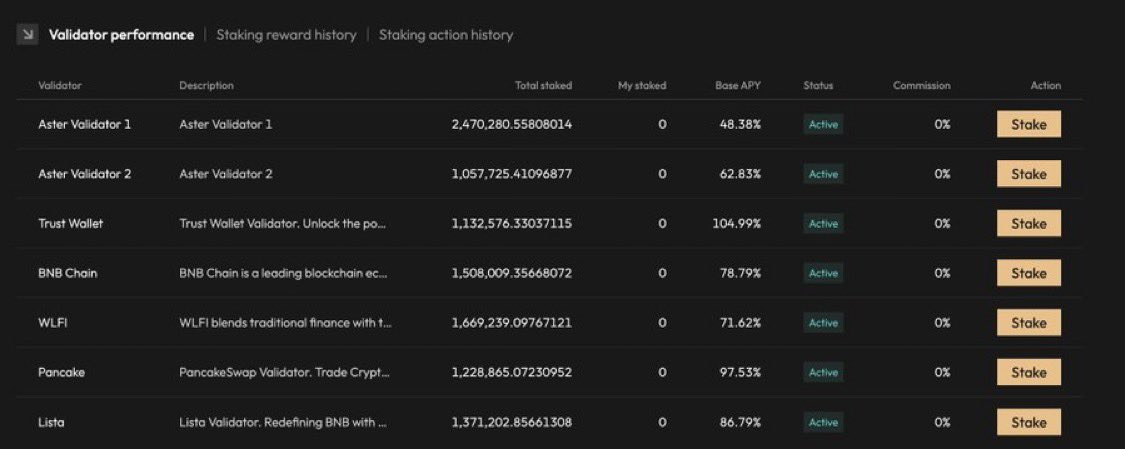Click total staked value 1,508,009.35668072
Screen dimensions: 1125x449
tap(512, 273)
